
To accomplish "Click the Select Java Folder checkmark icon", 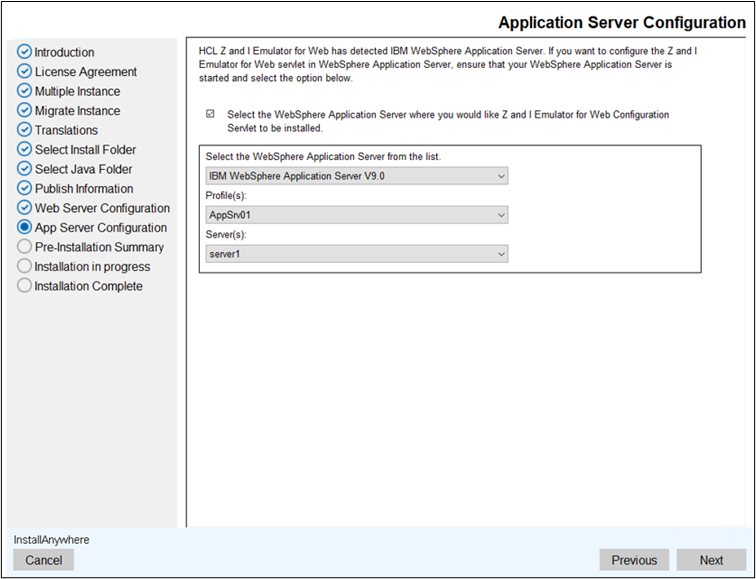I will click(x=25, y=169).
